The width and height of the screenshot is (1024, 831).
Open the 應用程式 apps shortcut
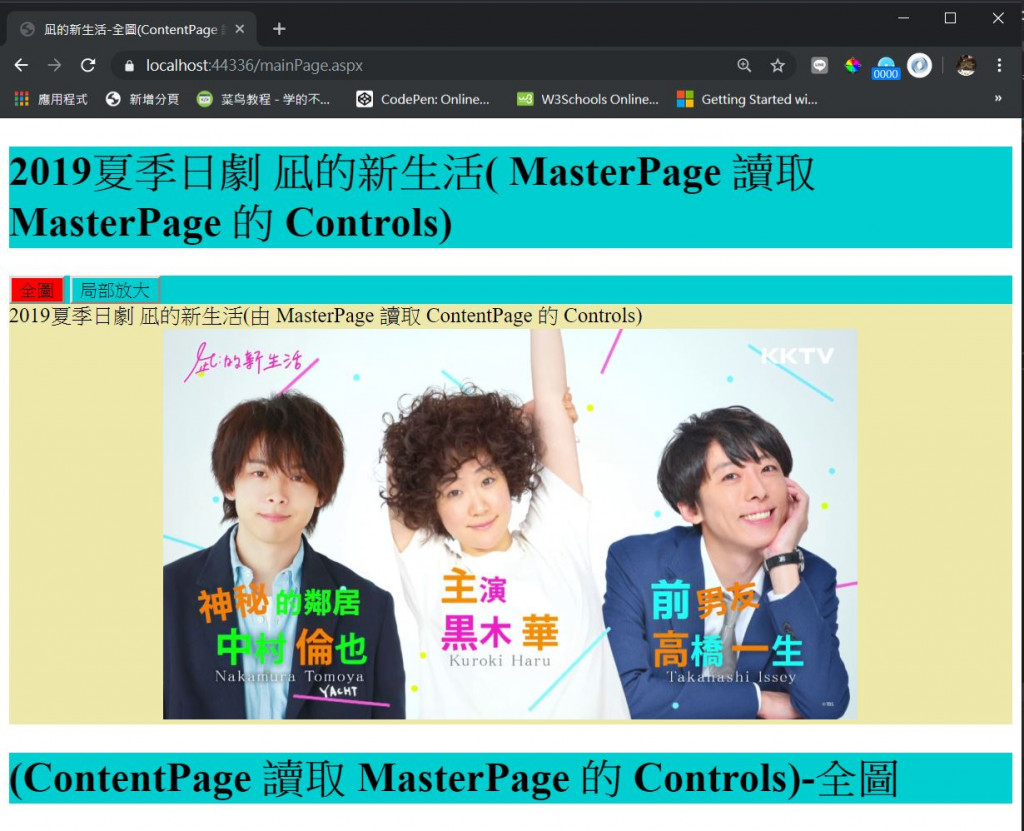click(x=51, y=99)
